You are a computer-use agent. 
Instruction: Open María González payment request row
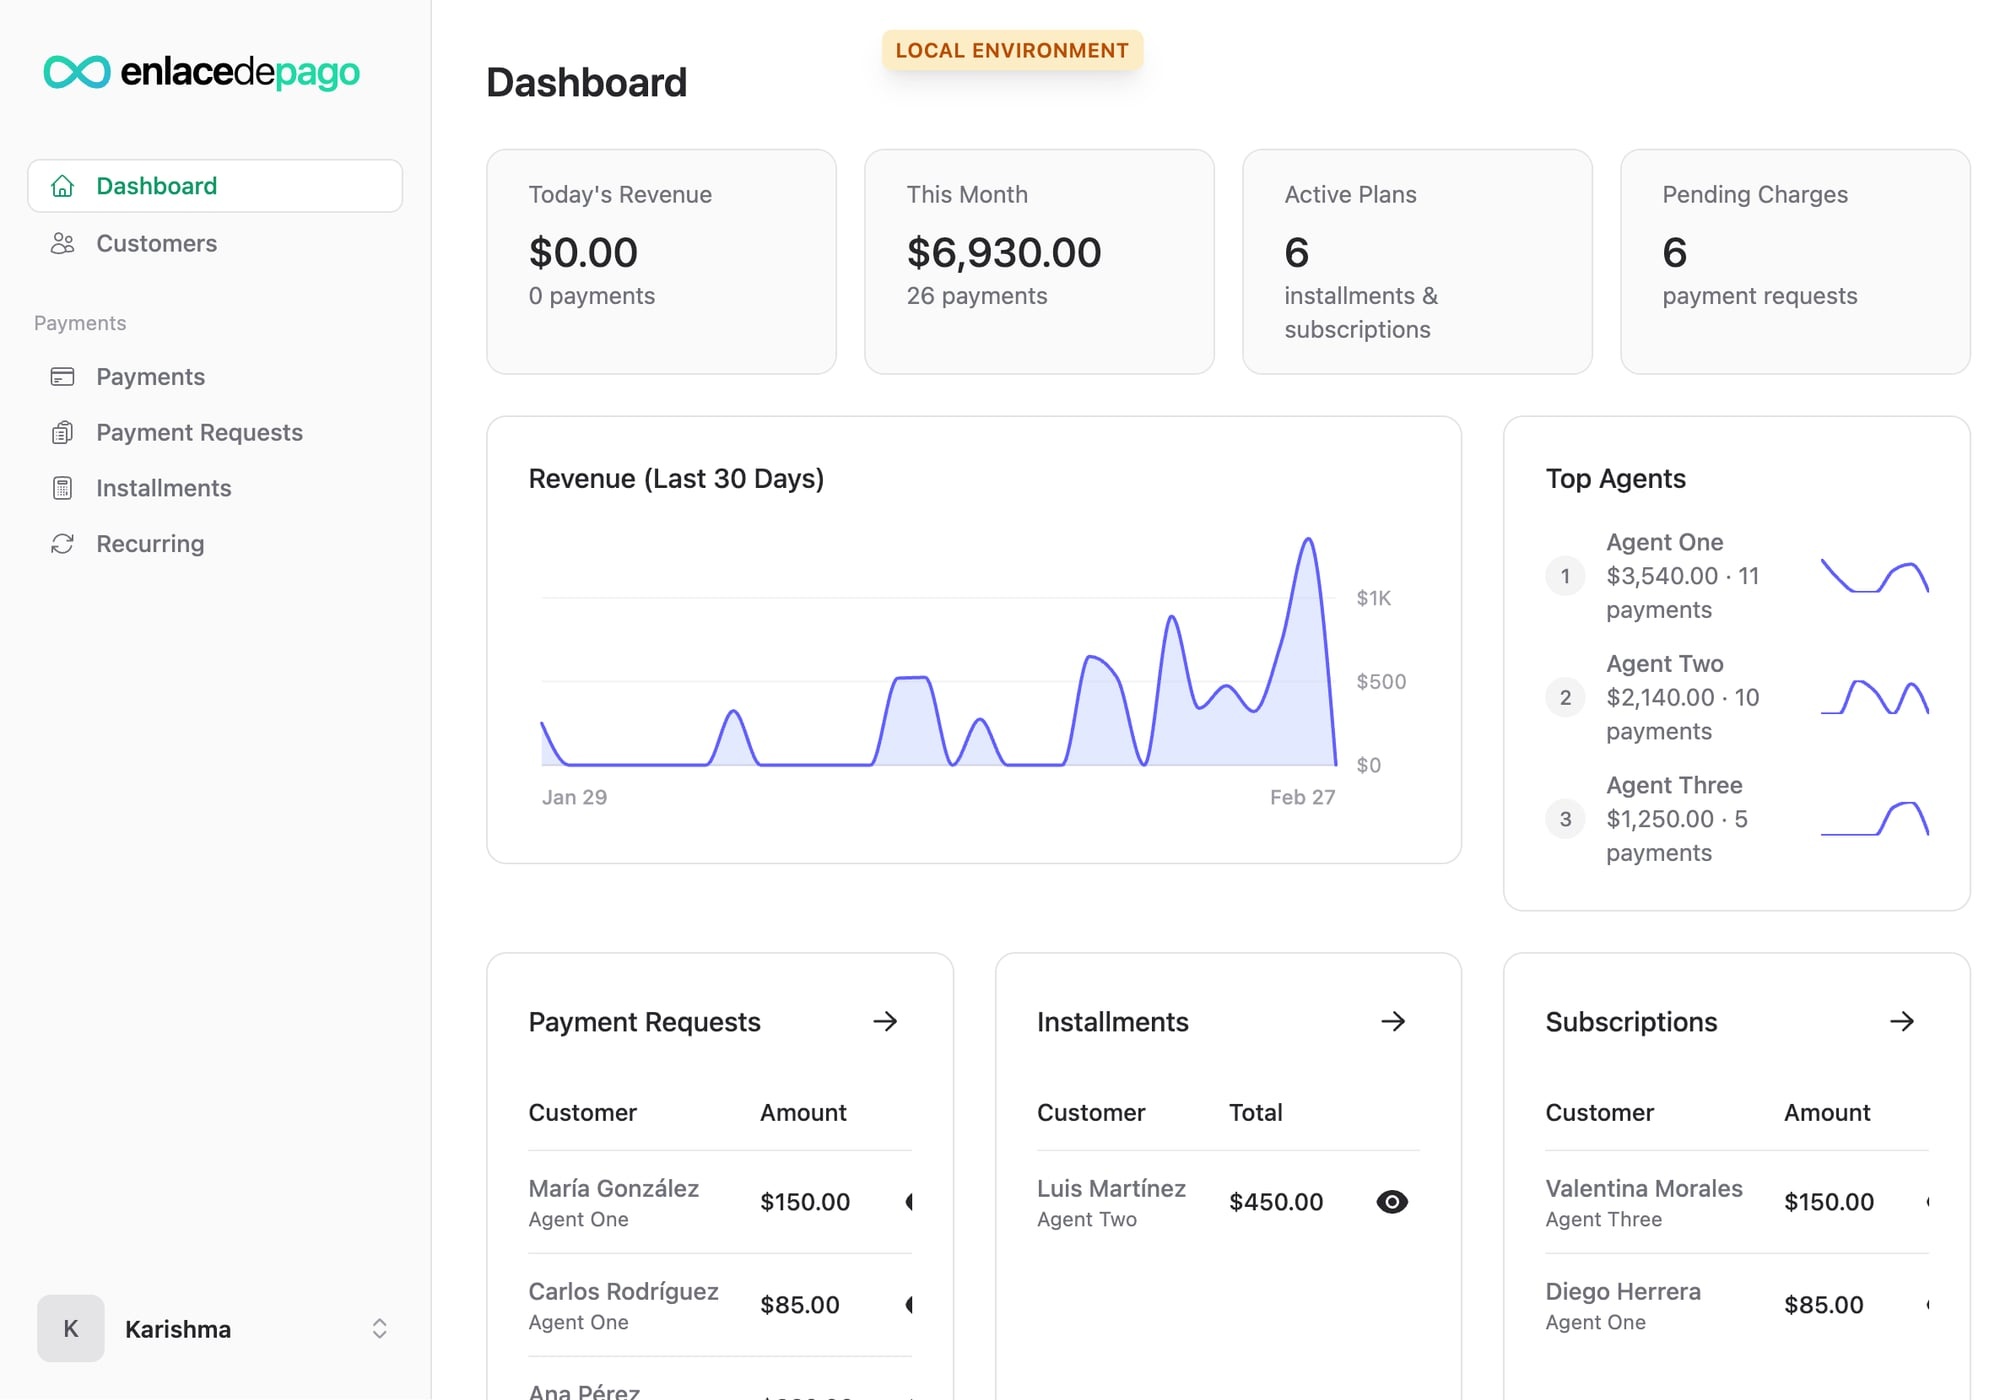pyautogui.click(x=720, y=1202)
